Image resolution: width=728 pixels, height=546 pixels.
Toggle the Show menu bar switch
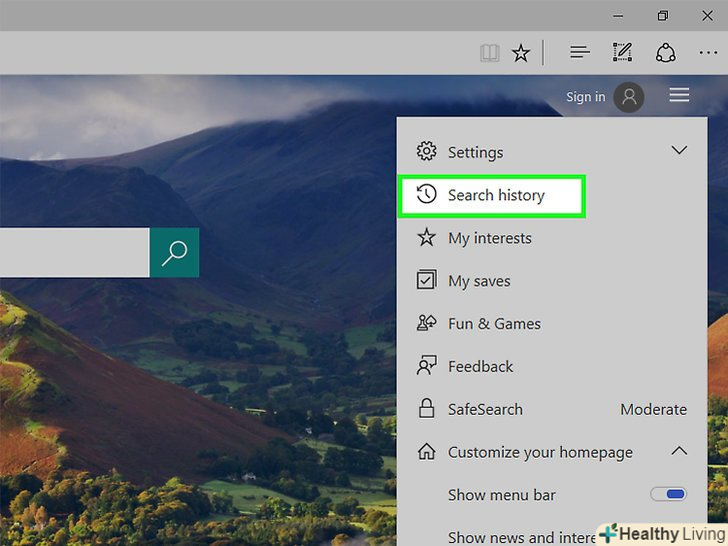[x=667, y=494]
